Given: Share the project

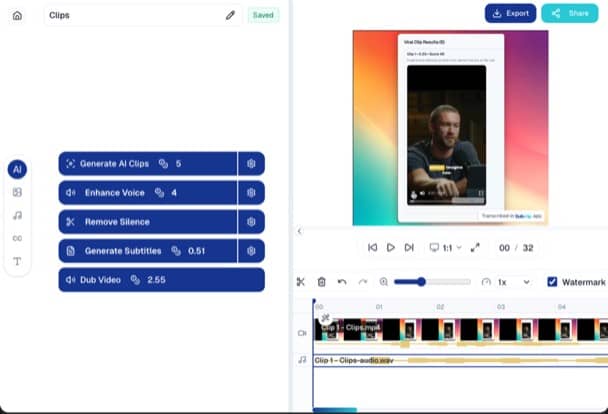Looking at the screenshot, I should pyautogui.click(x=570, y=13).
